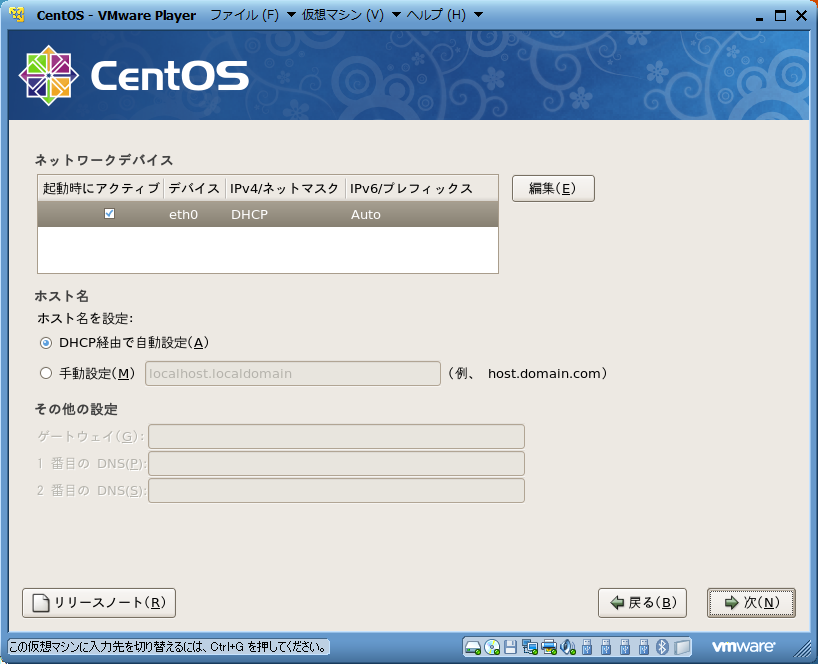Image resolution: width=818 pixels, height=664 pixels.
Task: Click the デバイス column header
Action: click(194, 188)
